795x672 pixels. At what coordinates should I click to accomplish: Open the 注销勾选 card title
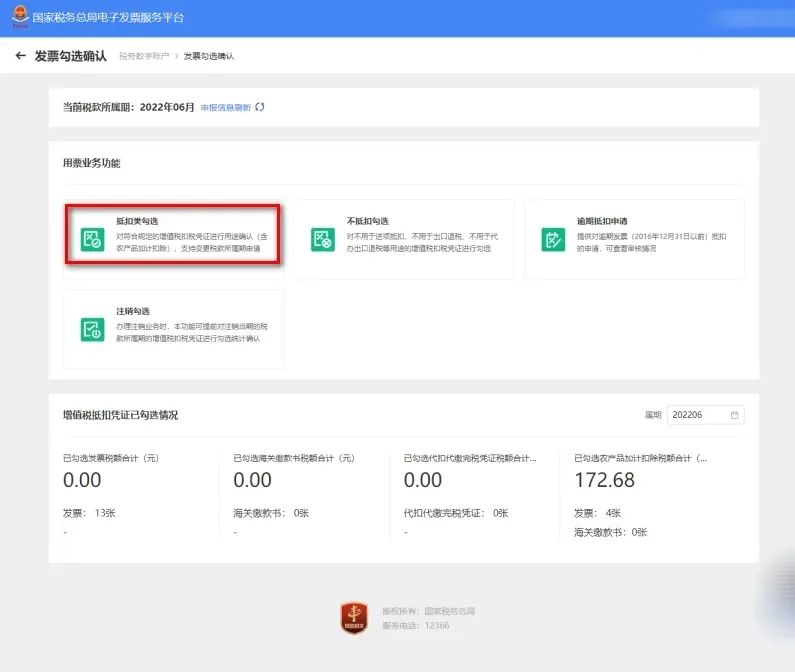[x=133, y=311]
